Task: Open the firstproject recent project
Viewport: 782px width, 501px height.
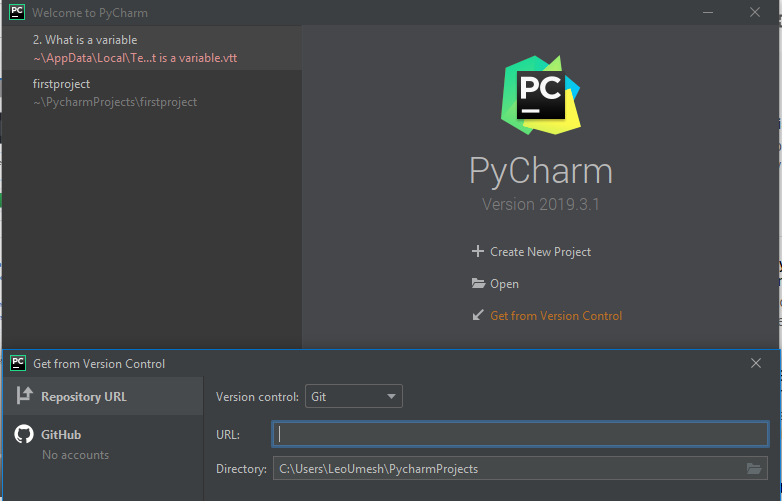Action: coord(152,93)
